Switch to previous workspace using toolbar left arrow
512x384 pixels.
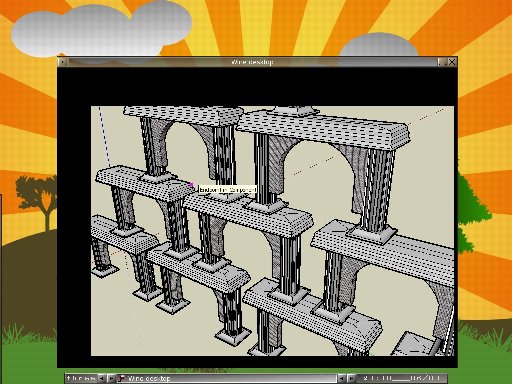pyautogui.click(x=102, y=378)
